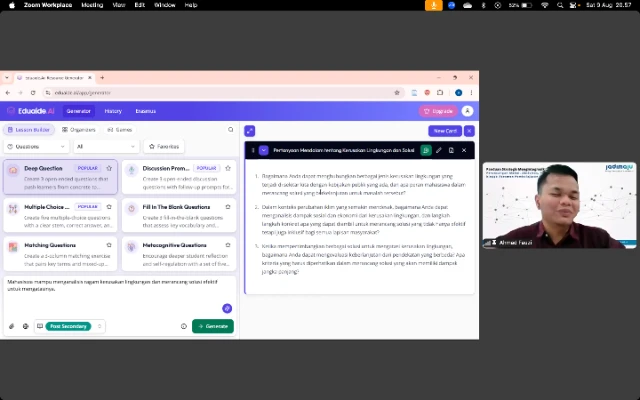Collapse the generated card with chevron button
Screen dimensions: 640x400
(264, 150)
